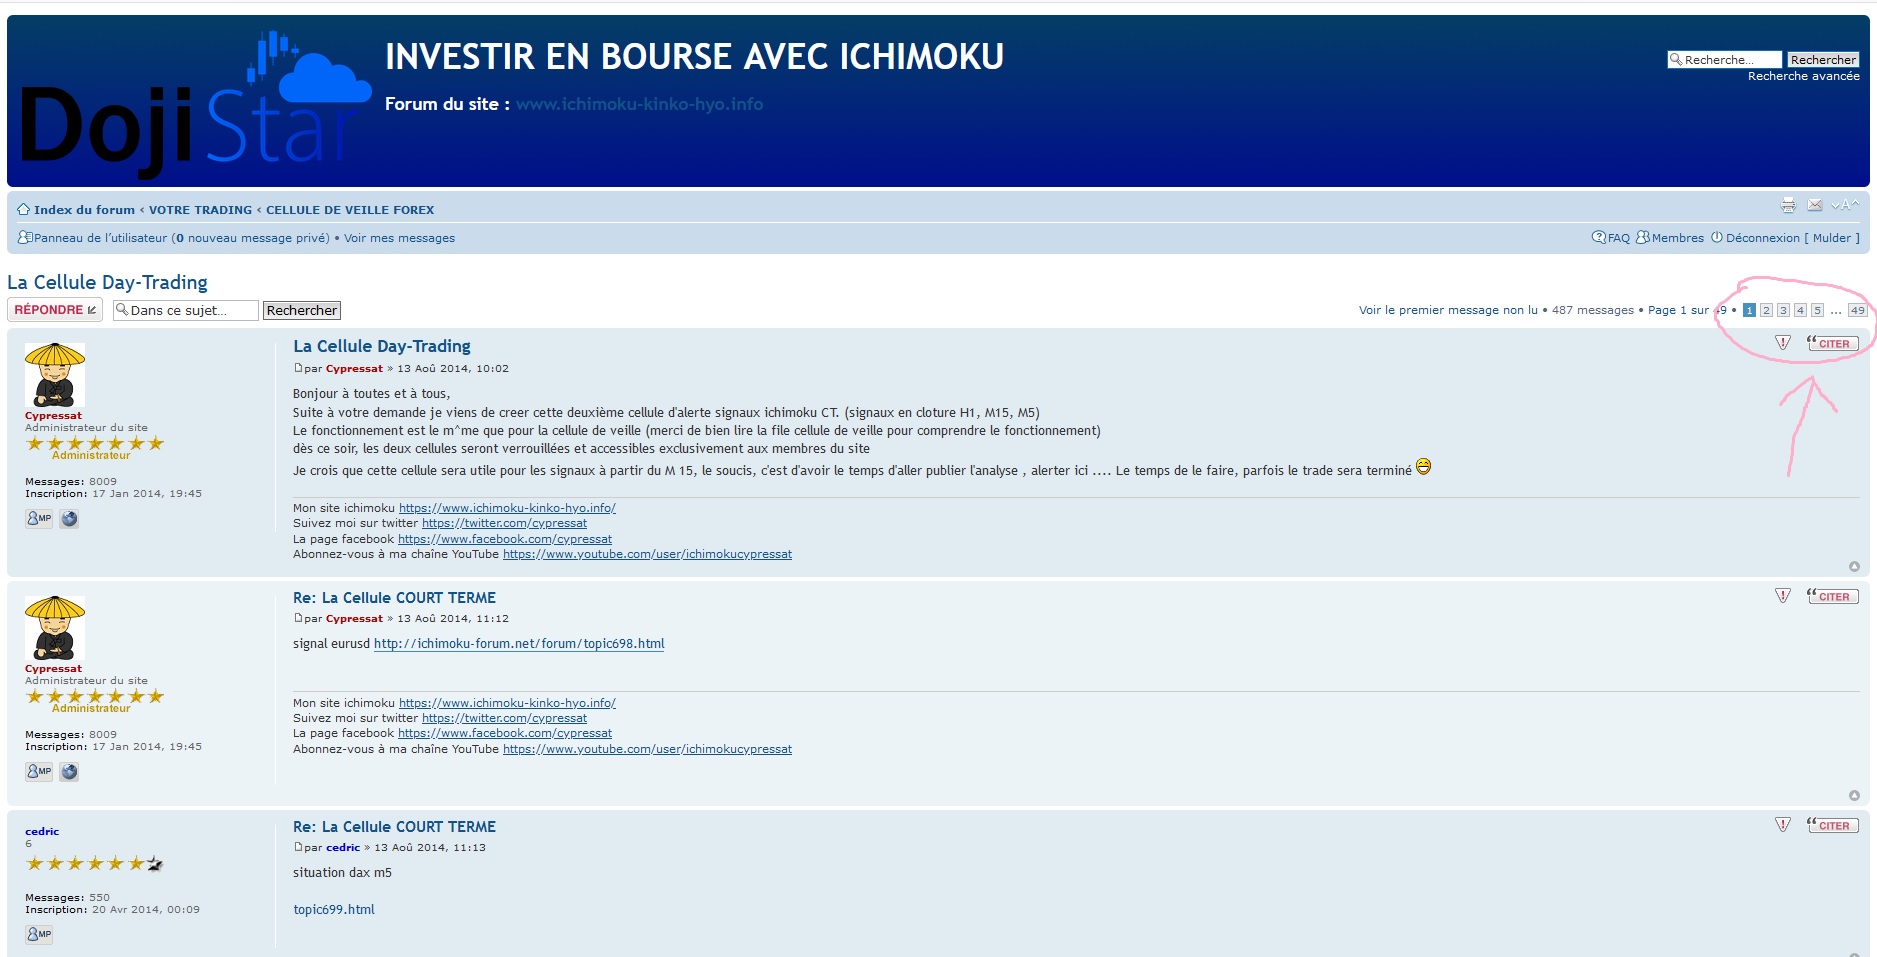The image size is (1877, 957).
Task: Click the cedric username above the star rank
Action: (42, 831)
